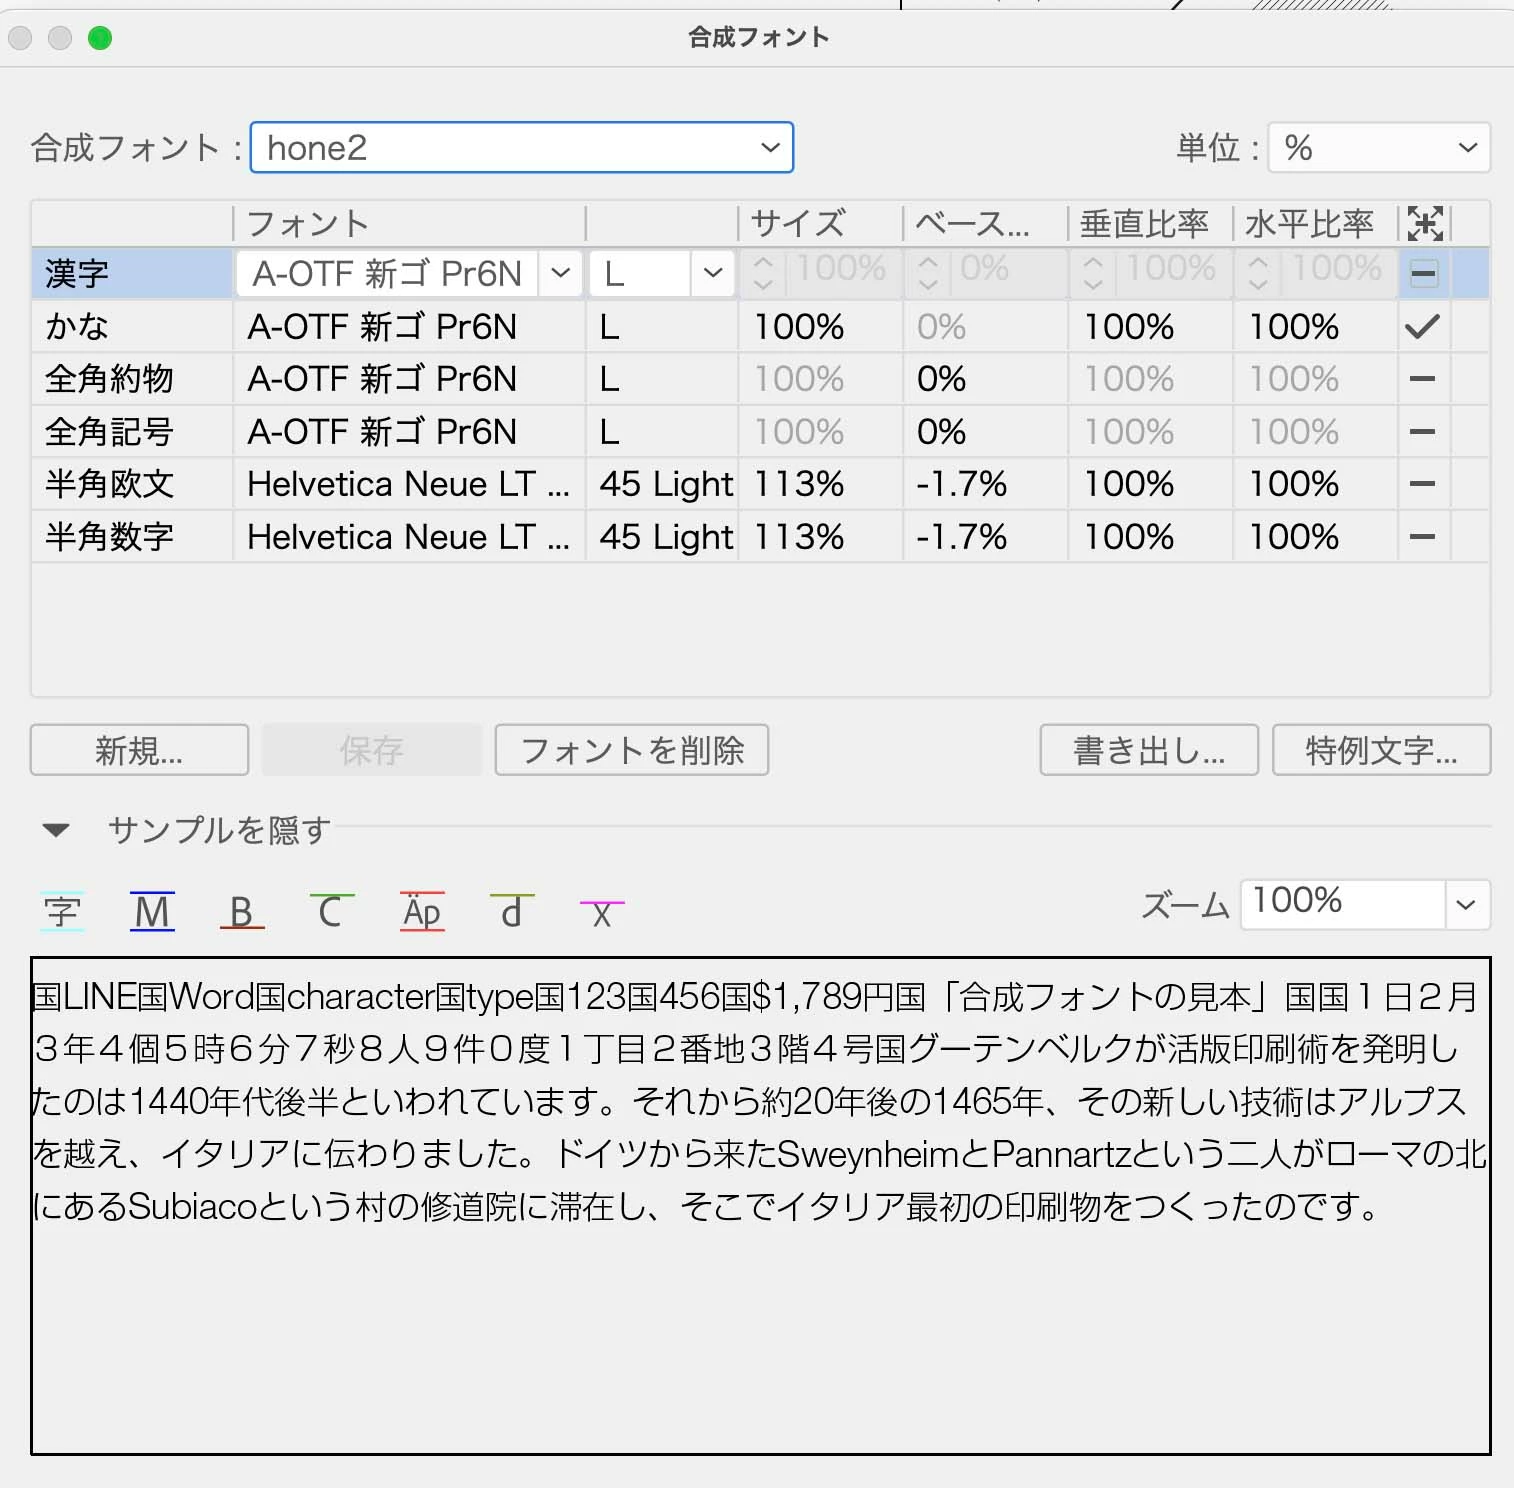Image resolution: width=1514 pixels, height=1488 pixels.
Task: Toggle center scaling for 半角欧文 row
Action: (x=1422, y=484)
